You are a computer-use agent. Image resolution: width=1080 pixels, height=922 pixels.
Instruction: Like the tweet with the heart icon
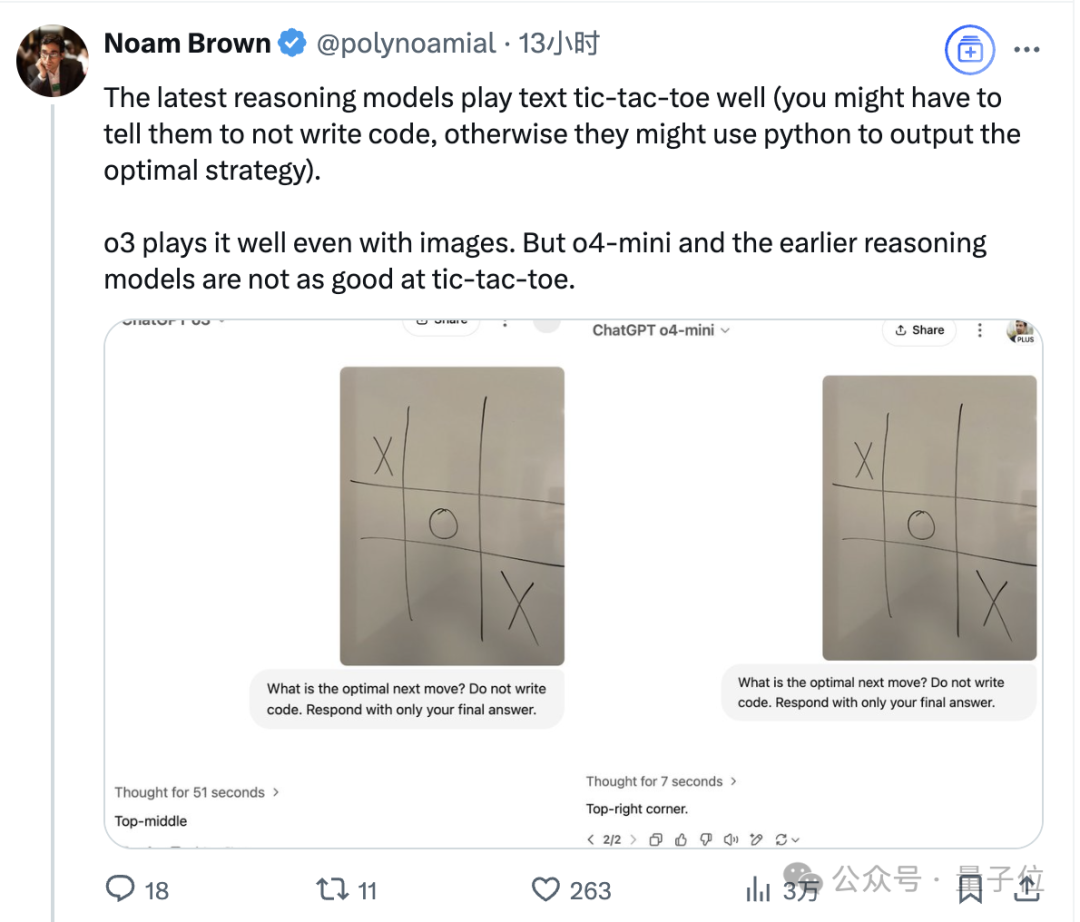point(546,889)
